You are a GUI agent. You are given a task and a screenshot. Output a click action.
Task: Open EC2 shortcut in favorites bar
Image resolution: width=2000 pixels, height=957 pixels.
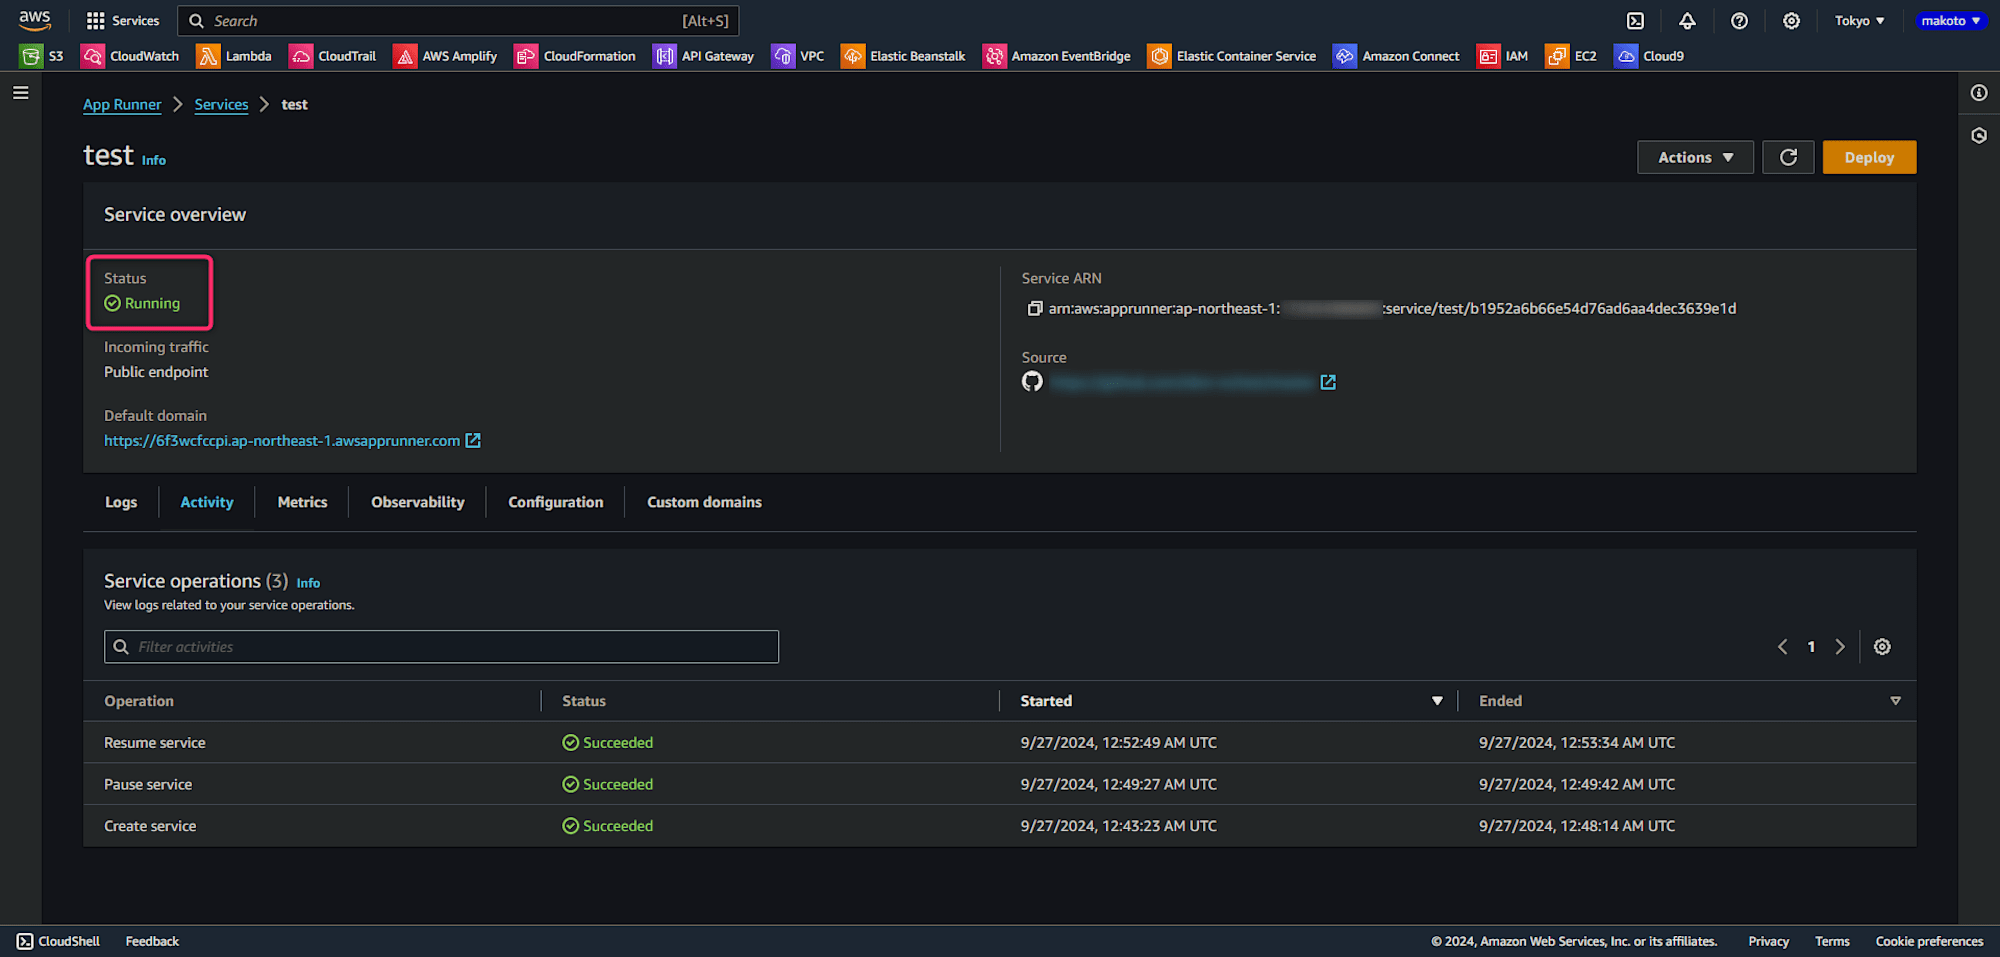(x=1571, y=56)
